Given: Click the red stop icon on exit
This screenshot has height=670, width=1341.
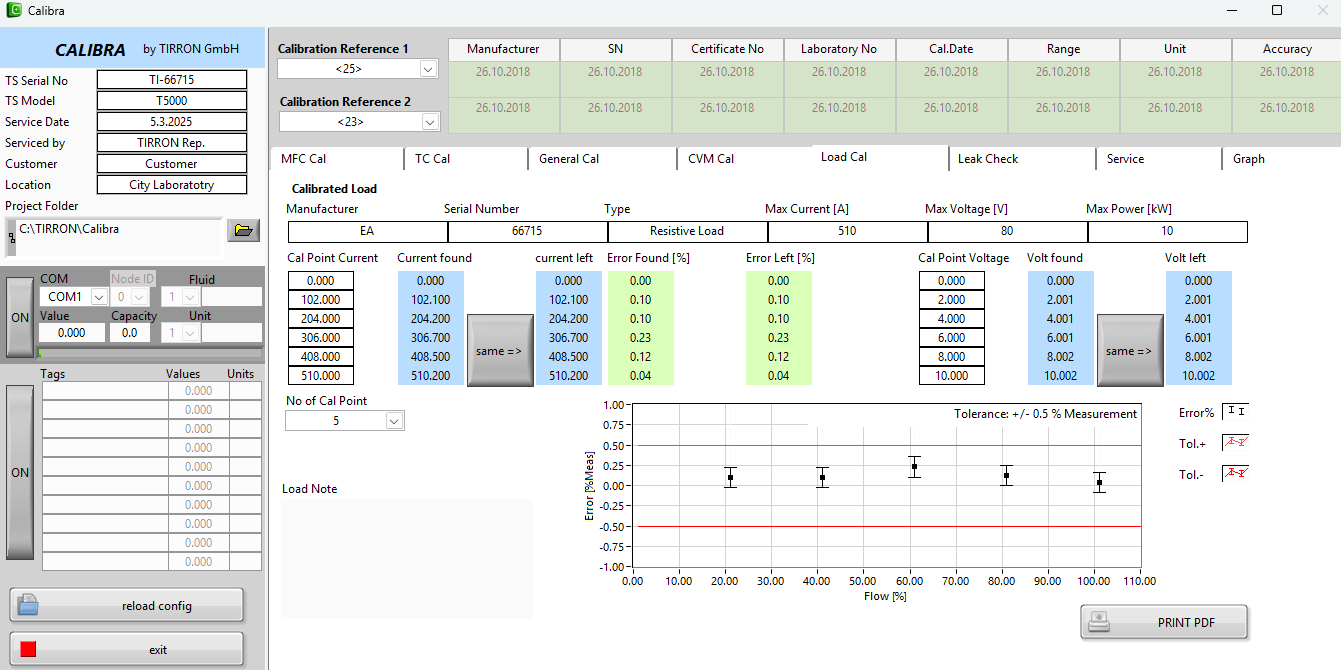Looking at the screenshot, I should click(28, 649).
